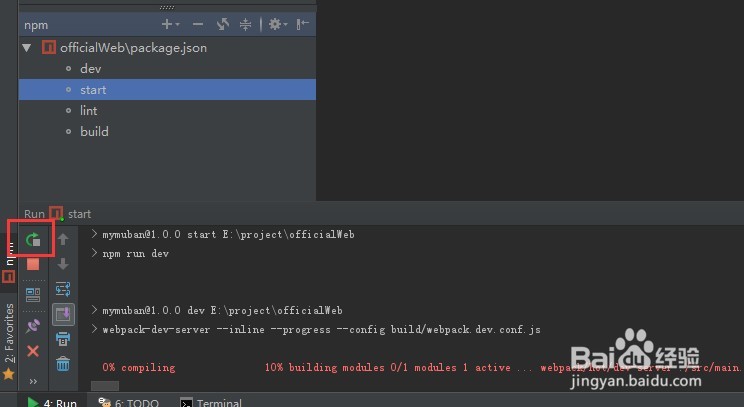
Task: Click the 'npm run dev' console line
Action: coord(136,253)
